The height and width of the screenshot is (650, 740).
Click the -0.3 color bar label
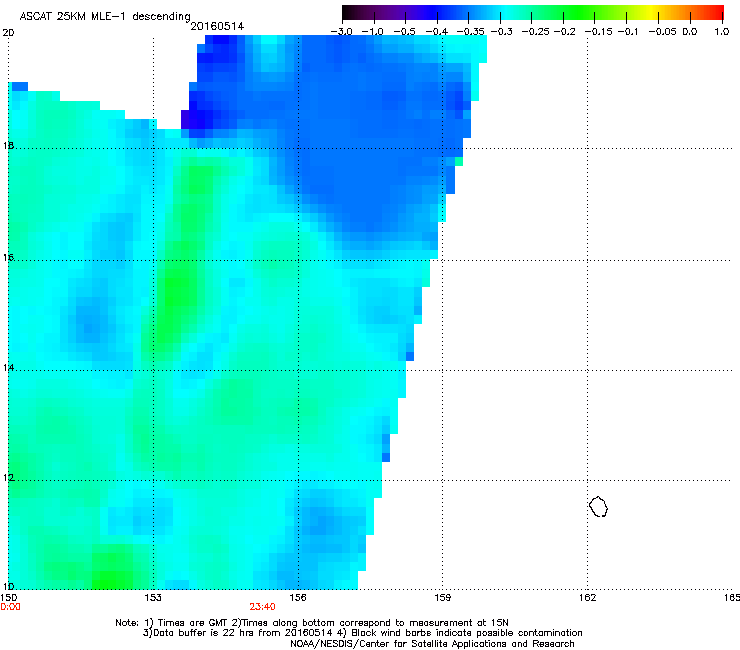(502, 32)
